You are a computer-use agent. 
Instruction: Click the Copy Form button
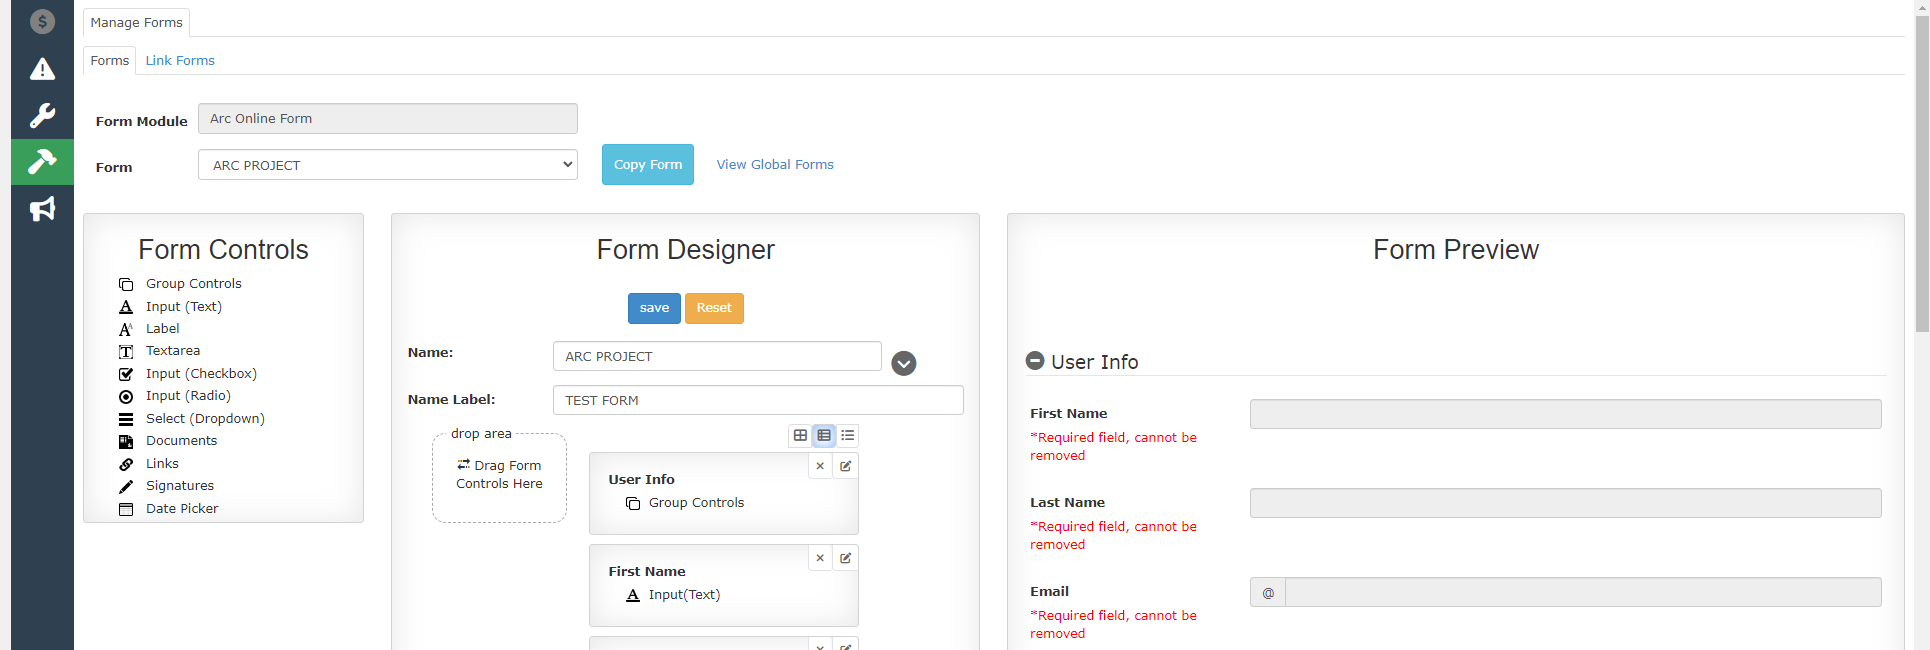pyautogui.click(x=648, y=164)
